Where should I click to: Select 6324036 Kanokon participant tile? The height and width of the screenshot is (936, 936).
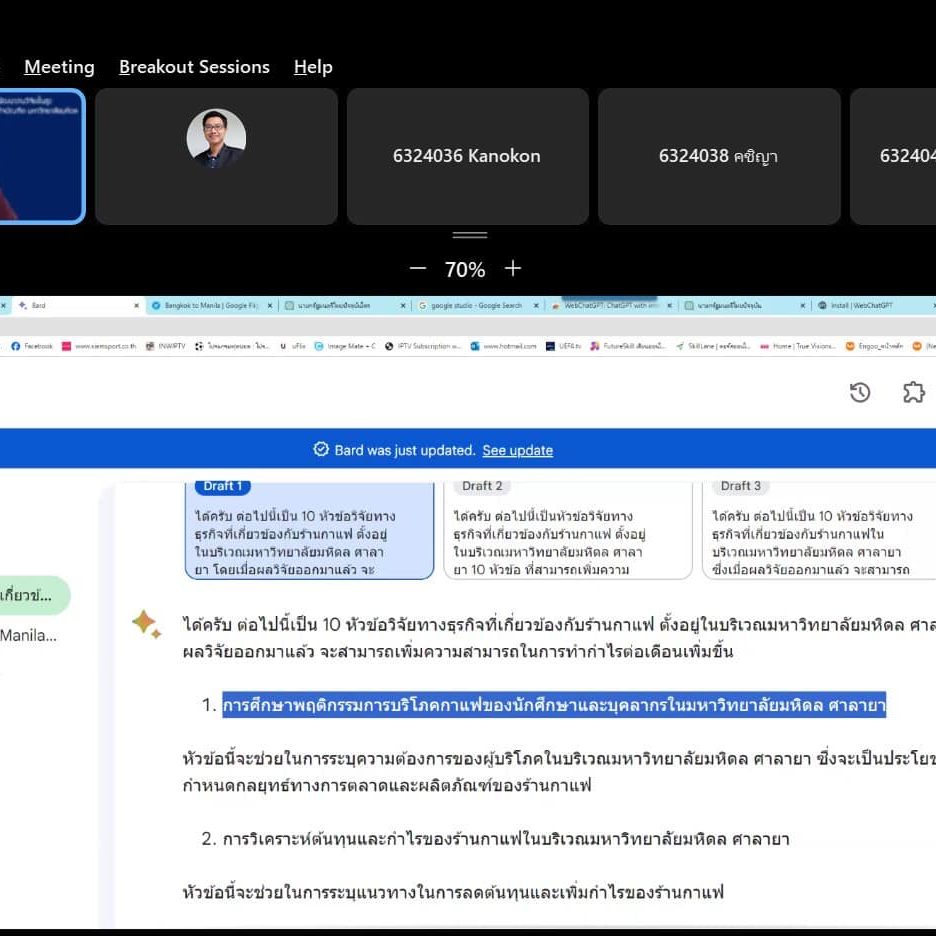click(466, 156)
